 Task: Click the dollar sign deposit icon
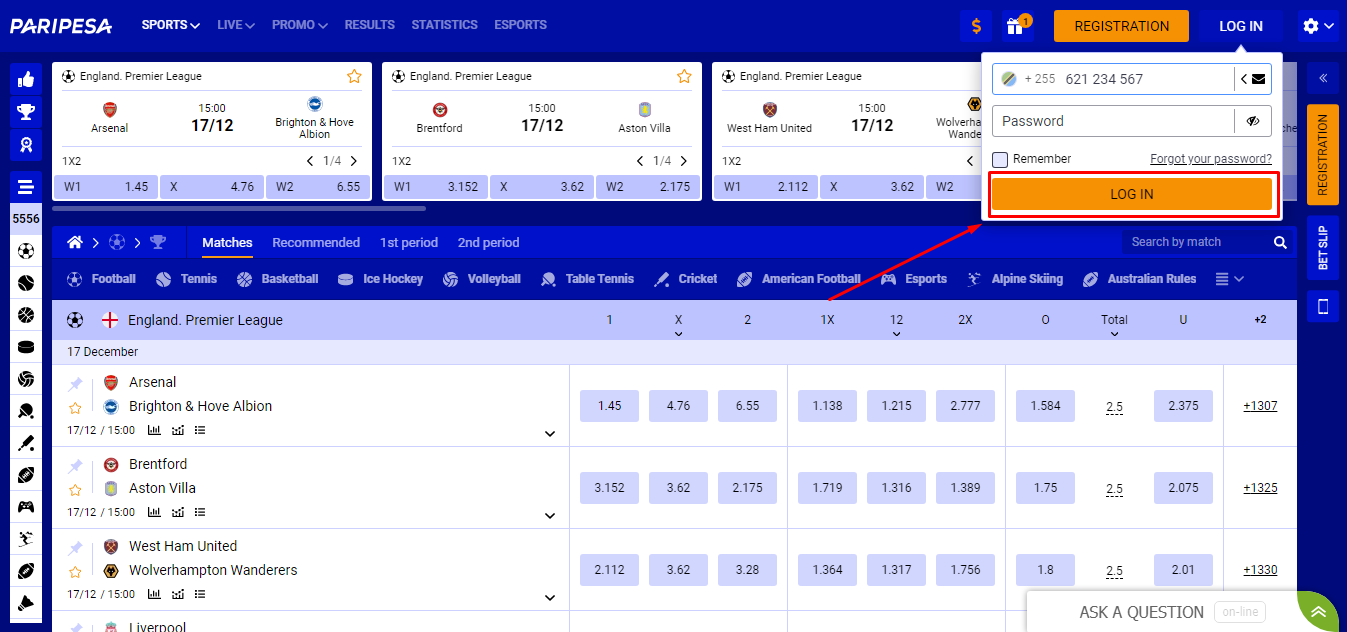tap(975, 26)
